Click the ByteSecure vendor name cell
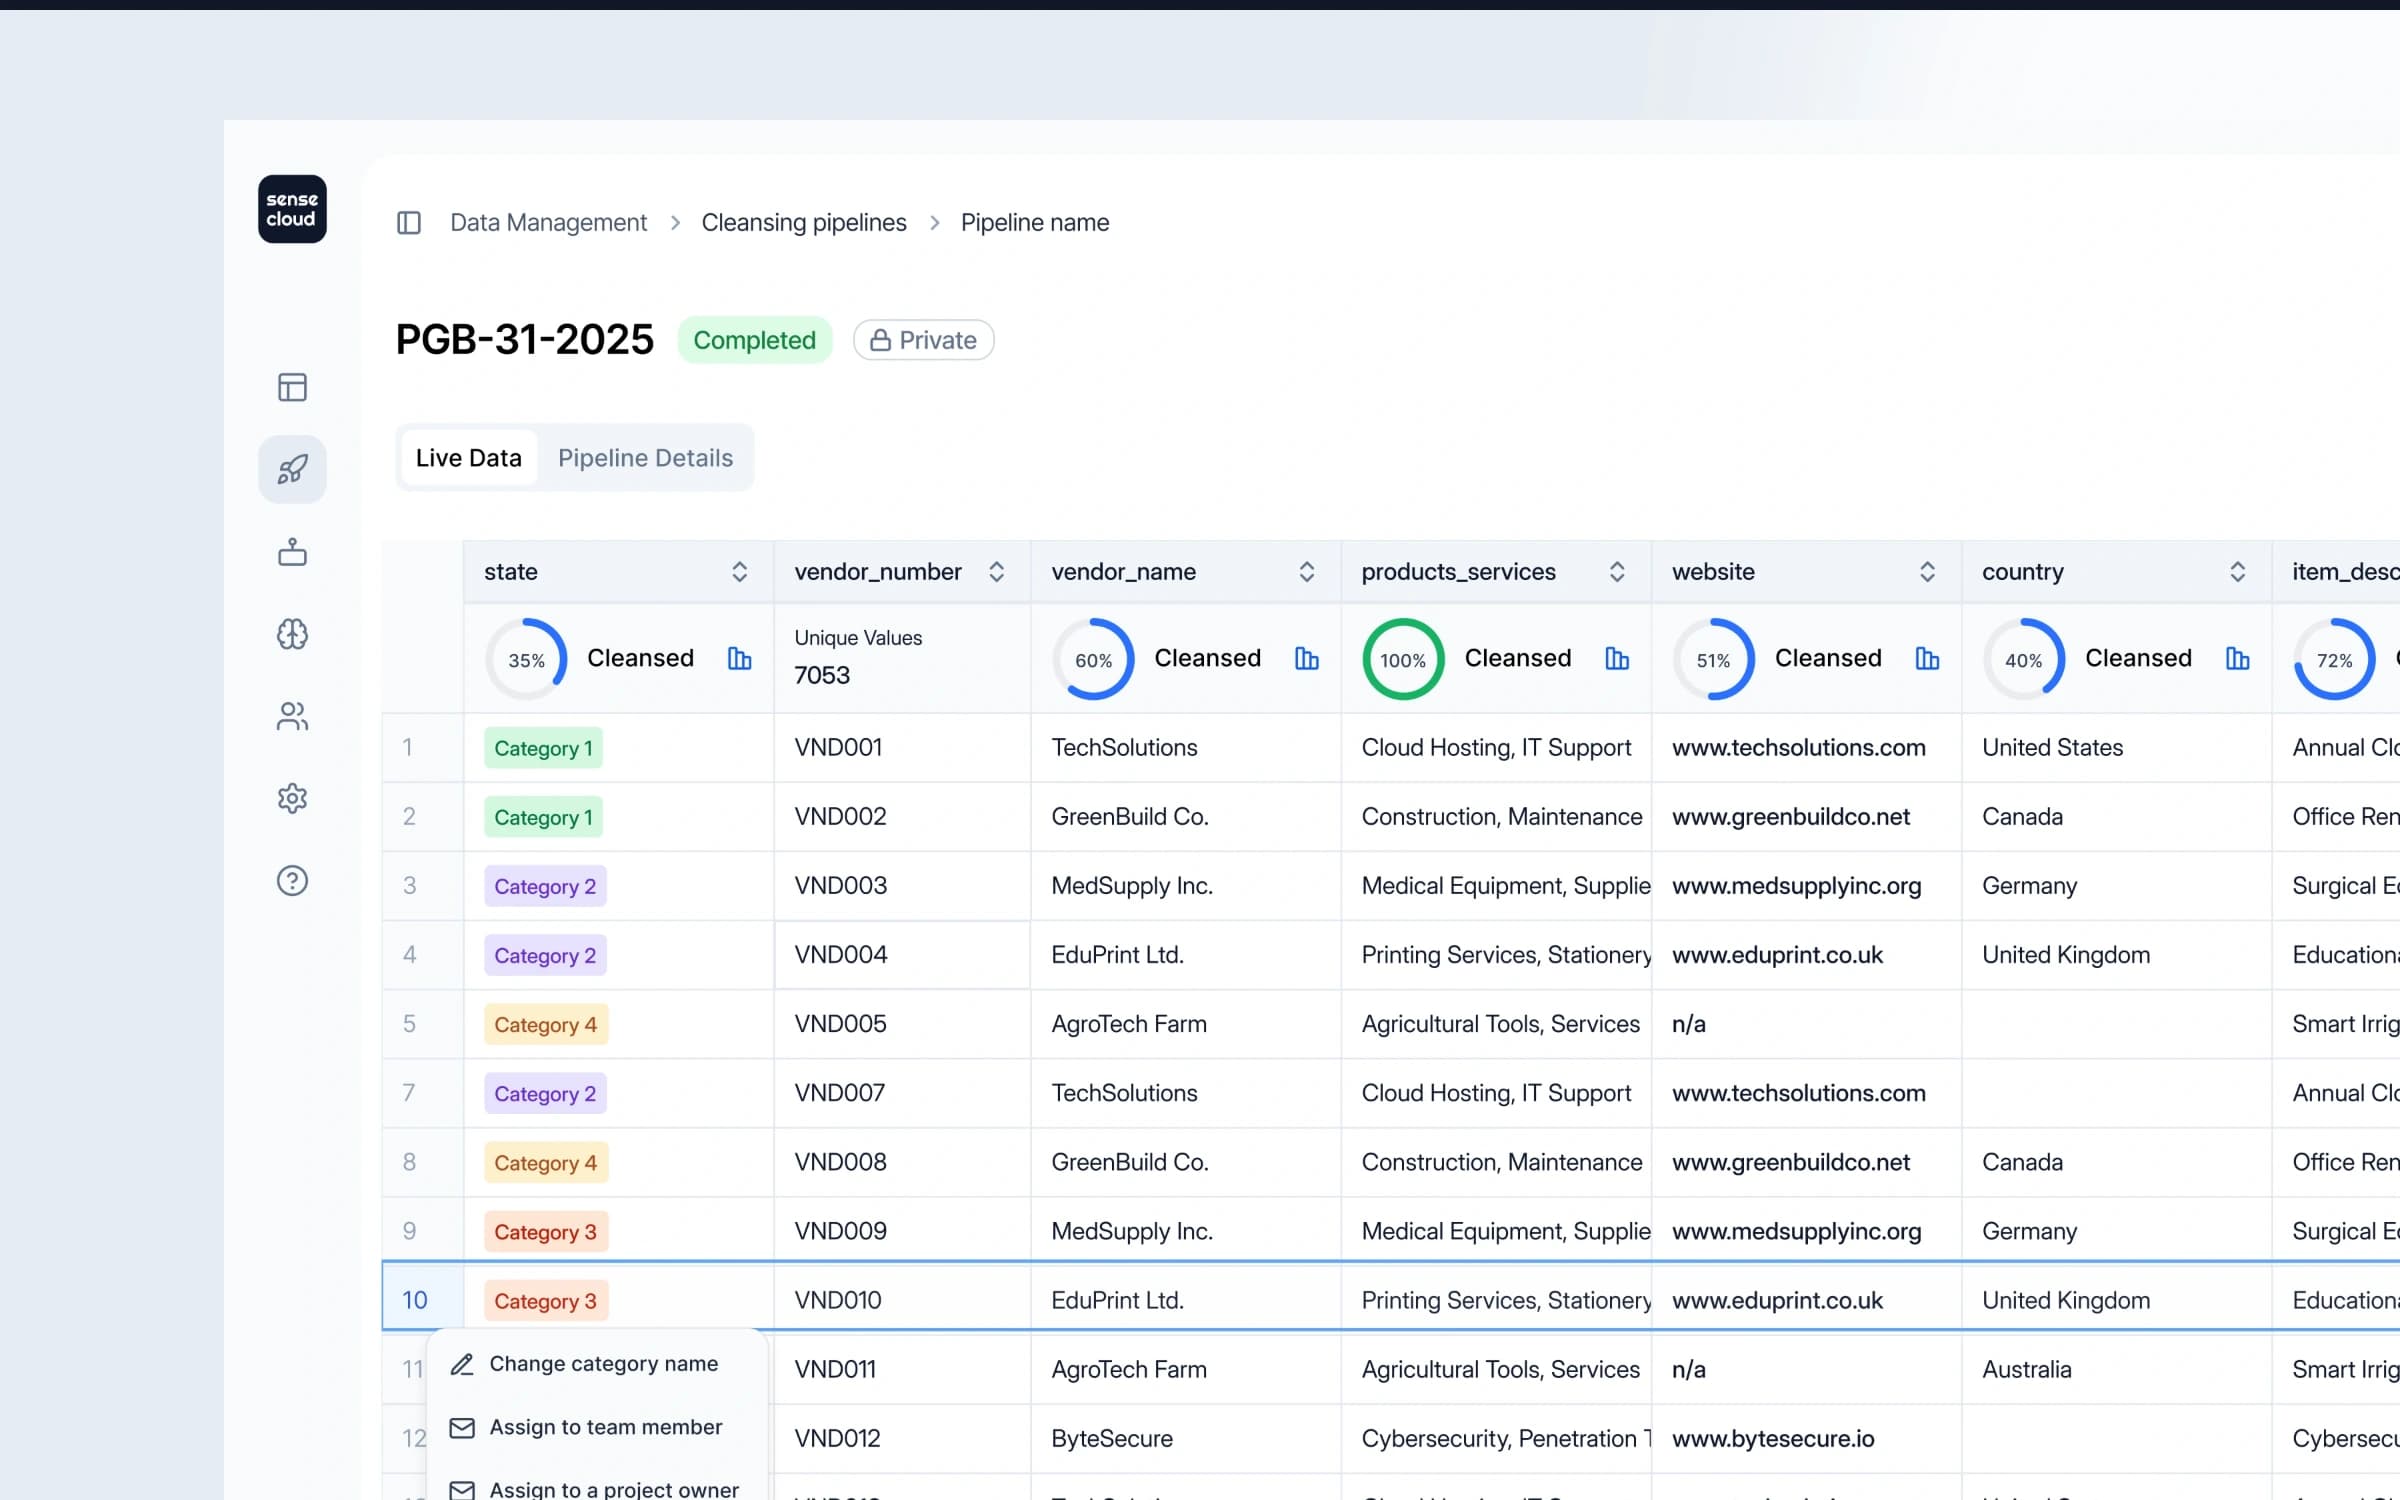 [x=1185, y=1438]
